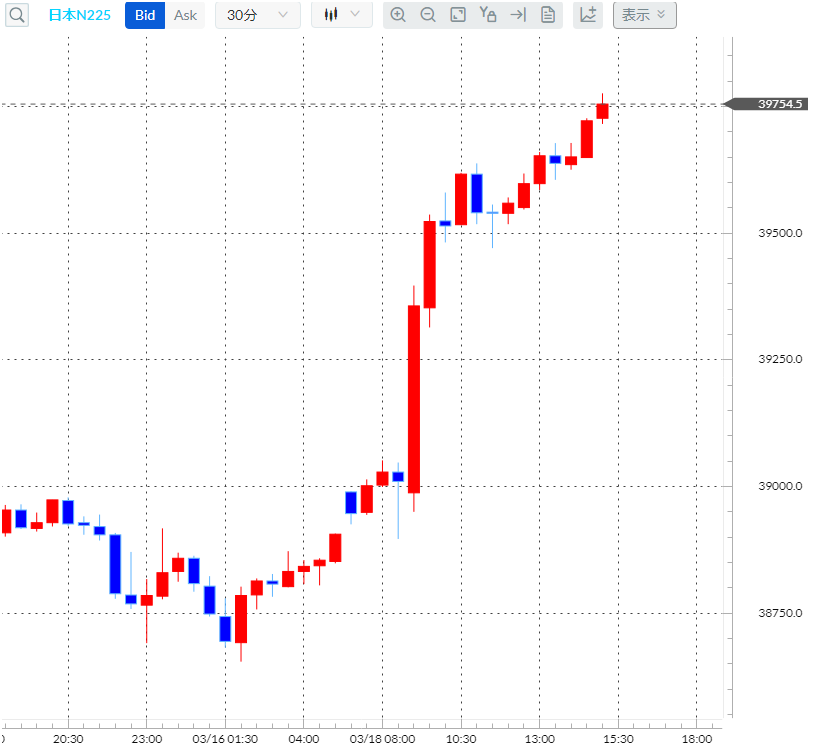Open the add-indicator chart icon
813x750 pixels.
tap(588, 15)
